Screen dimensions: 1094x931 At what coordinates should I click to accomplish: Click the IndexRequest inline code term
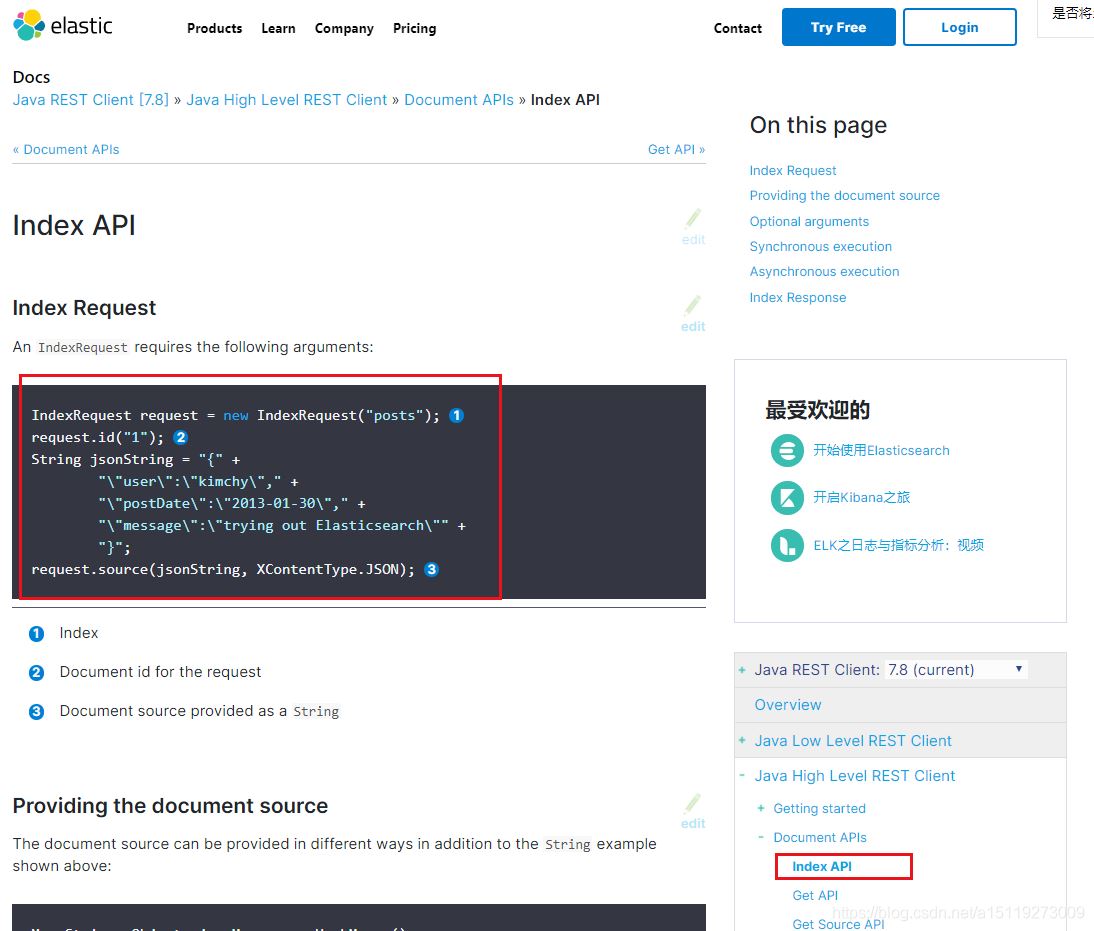pos(82,348)
